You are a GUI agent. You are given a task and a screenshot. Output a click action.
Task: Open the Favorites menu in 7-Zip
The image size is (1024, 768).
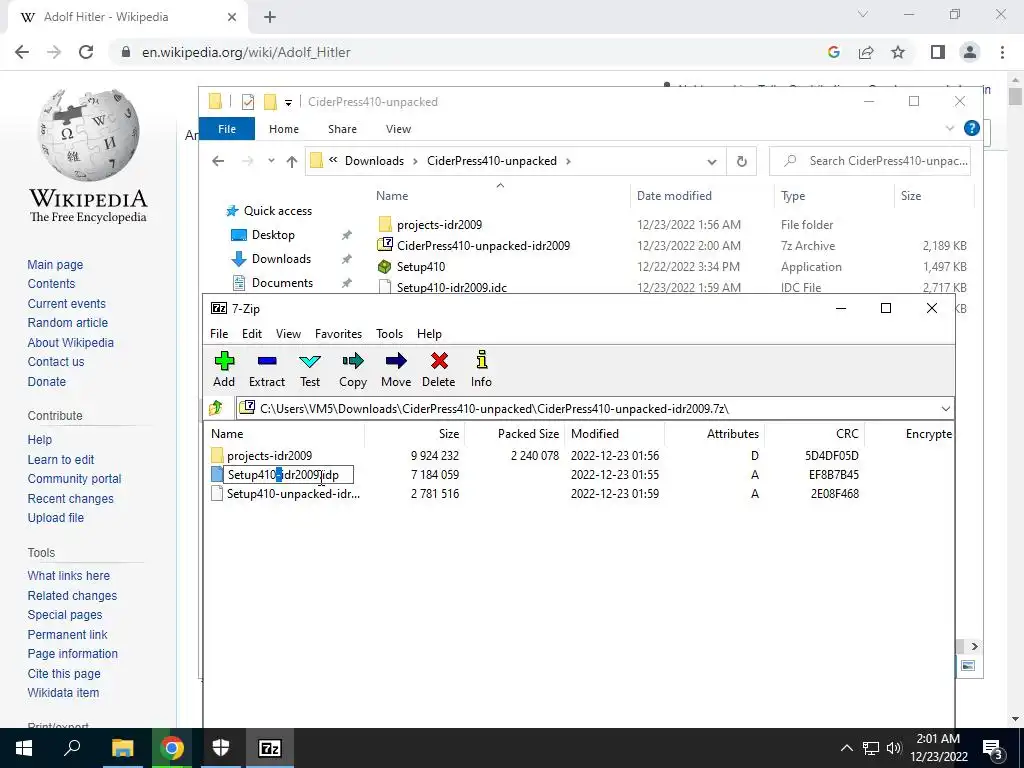[338, 334]
